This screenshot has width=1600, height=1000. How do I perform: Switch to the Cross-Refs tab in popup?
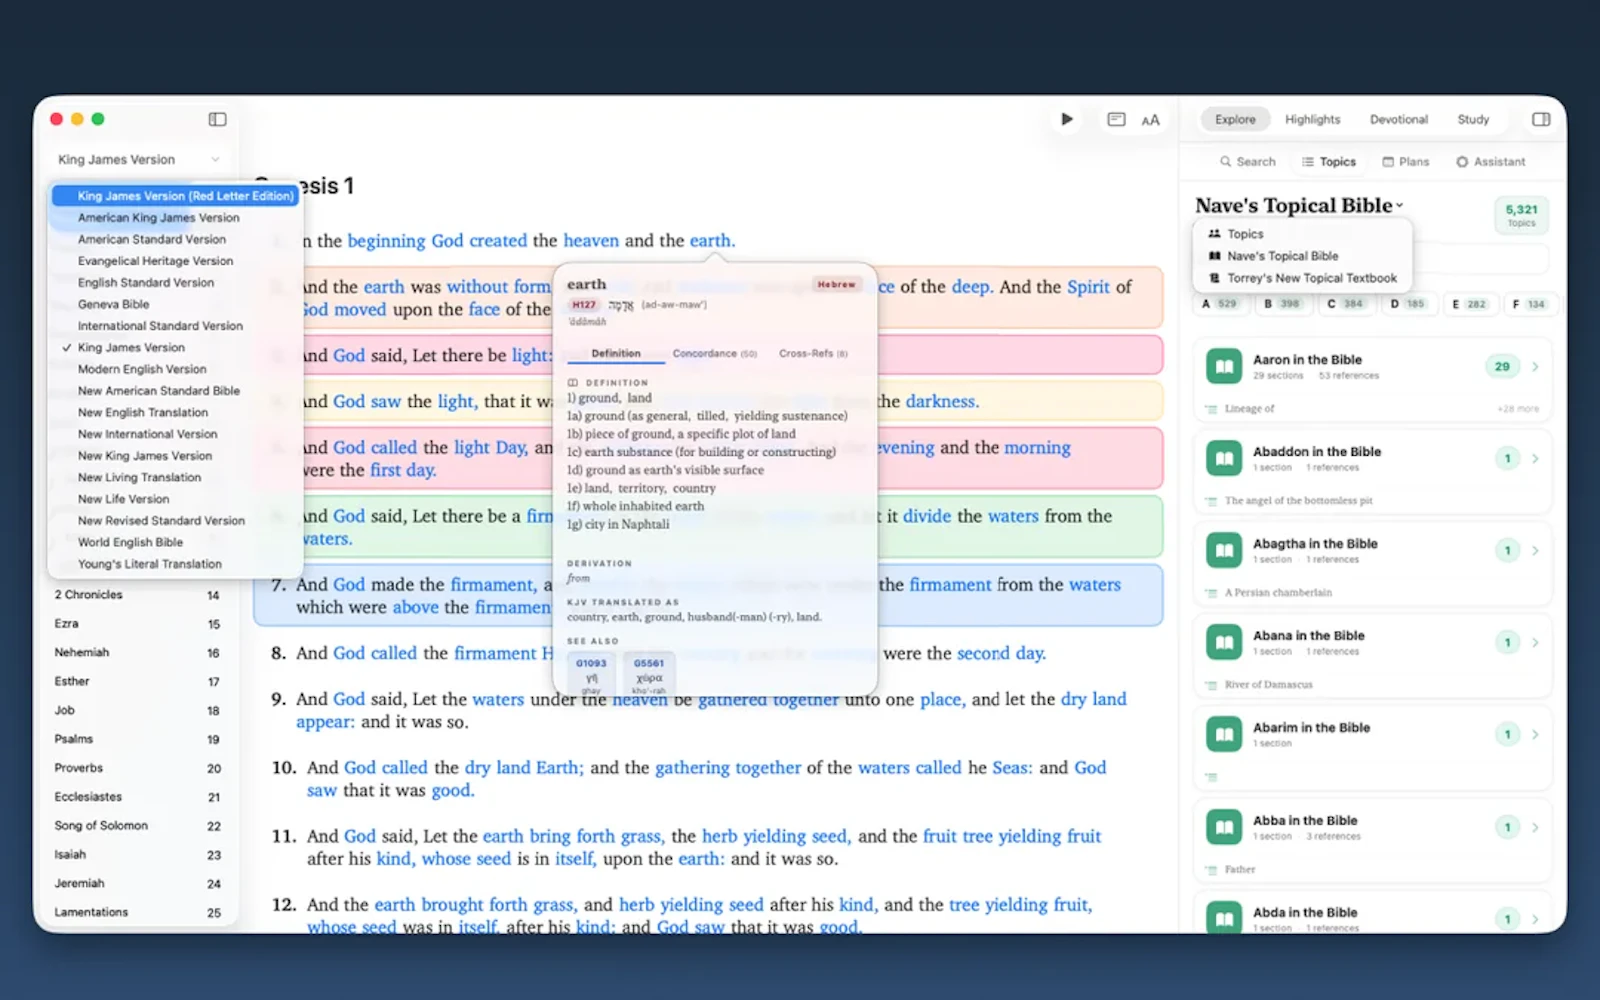(x=813, y=353)
